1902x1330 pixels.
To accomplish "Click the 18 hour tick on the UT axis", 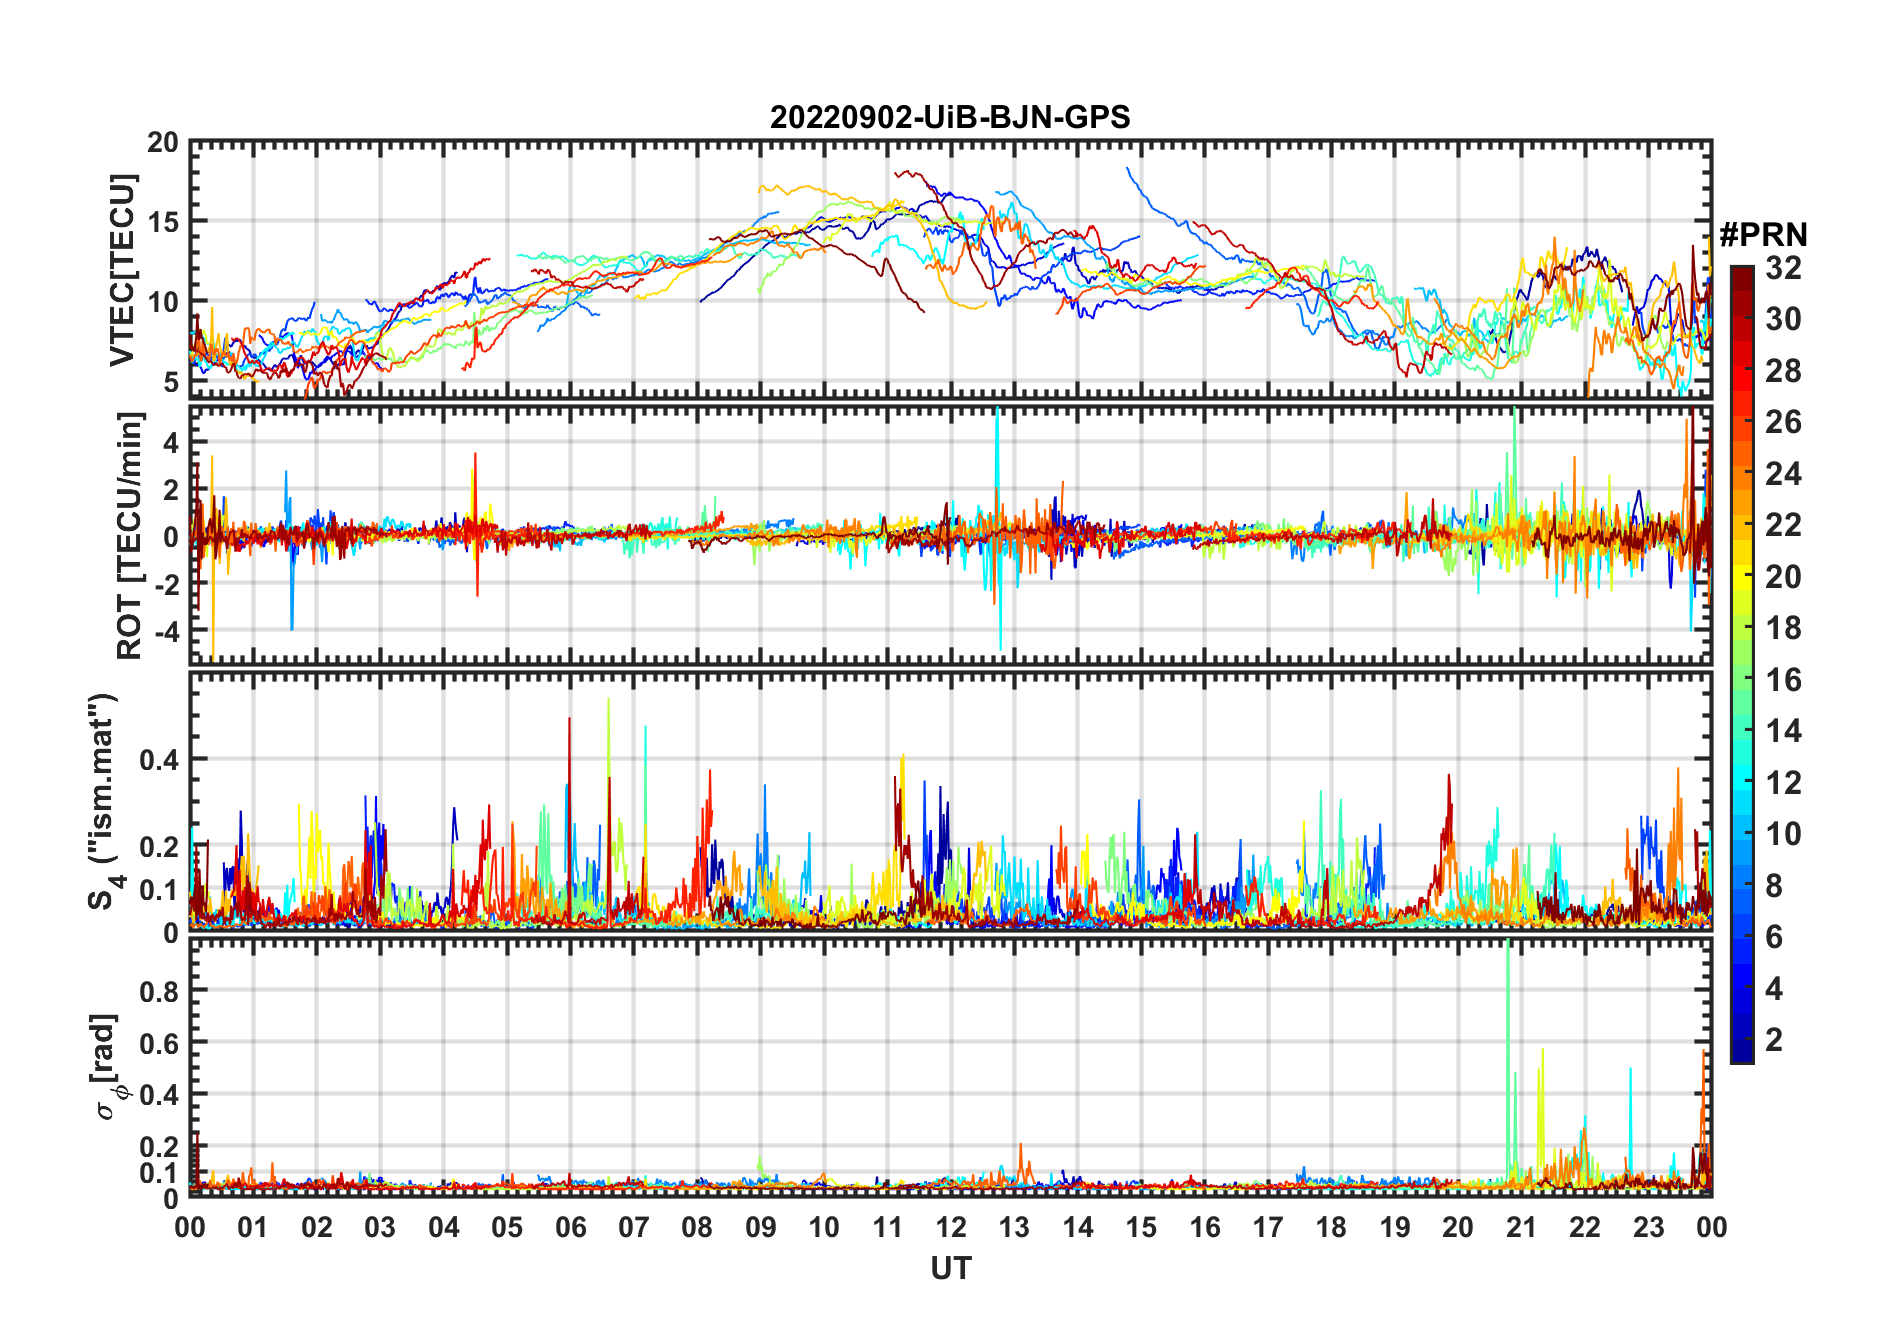I will coord(1330,1227).
